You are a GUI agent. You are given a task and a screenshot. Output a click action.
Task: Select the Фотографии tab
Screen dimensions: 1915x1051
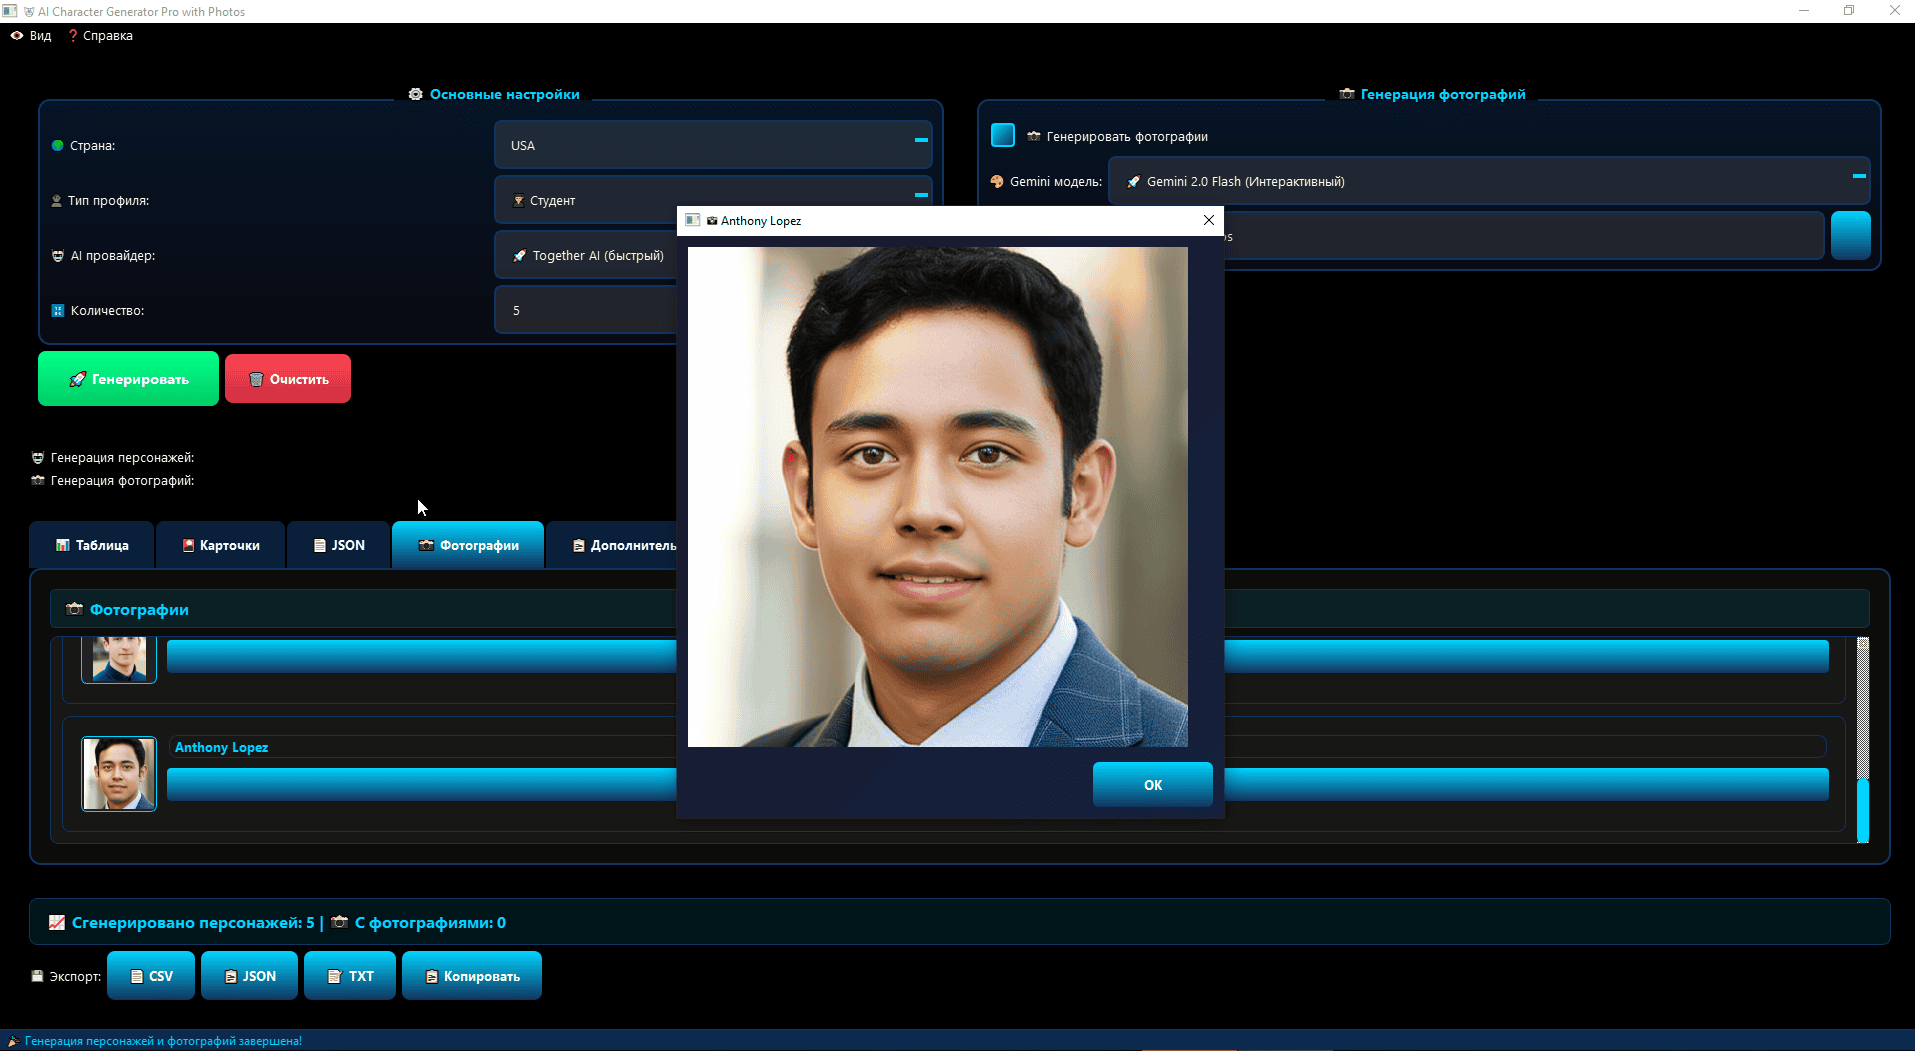[468, 545]
